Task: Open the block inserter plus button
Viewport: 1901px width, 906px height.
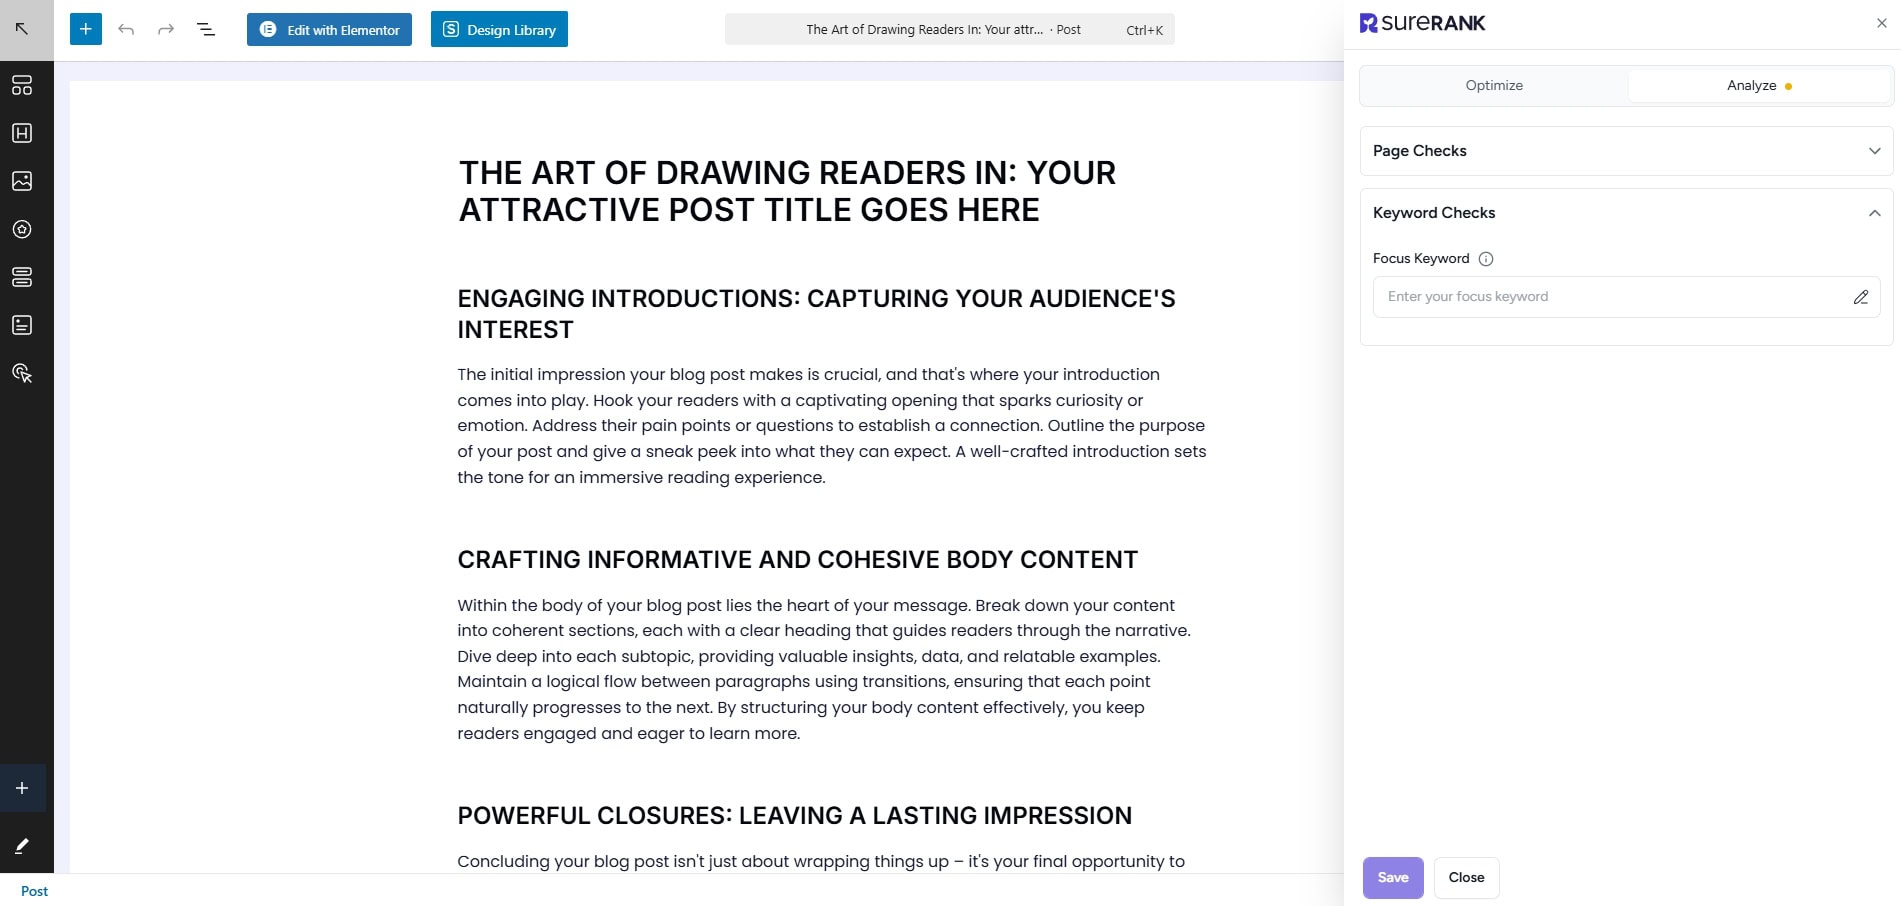Action: pyautogui.click(x=86, y=29)
